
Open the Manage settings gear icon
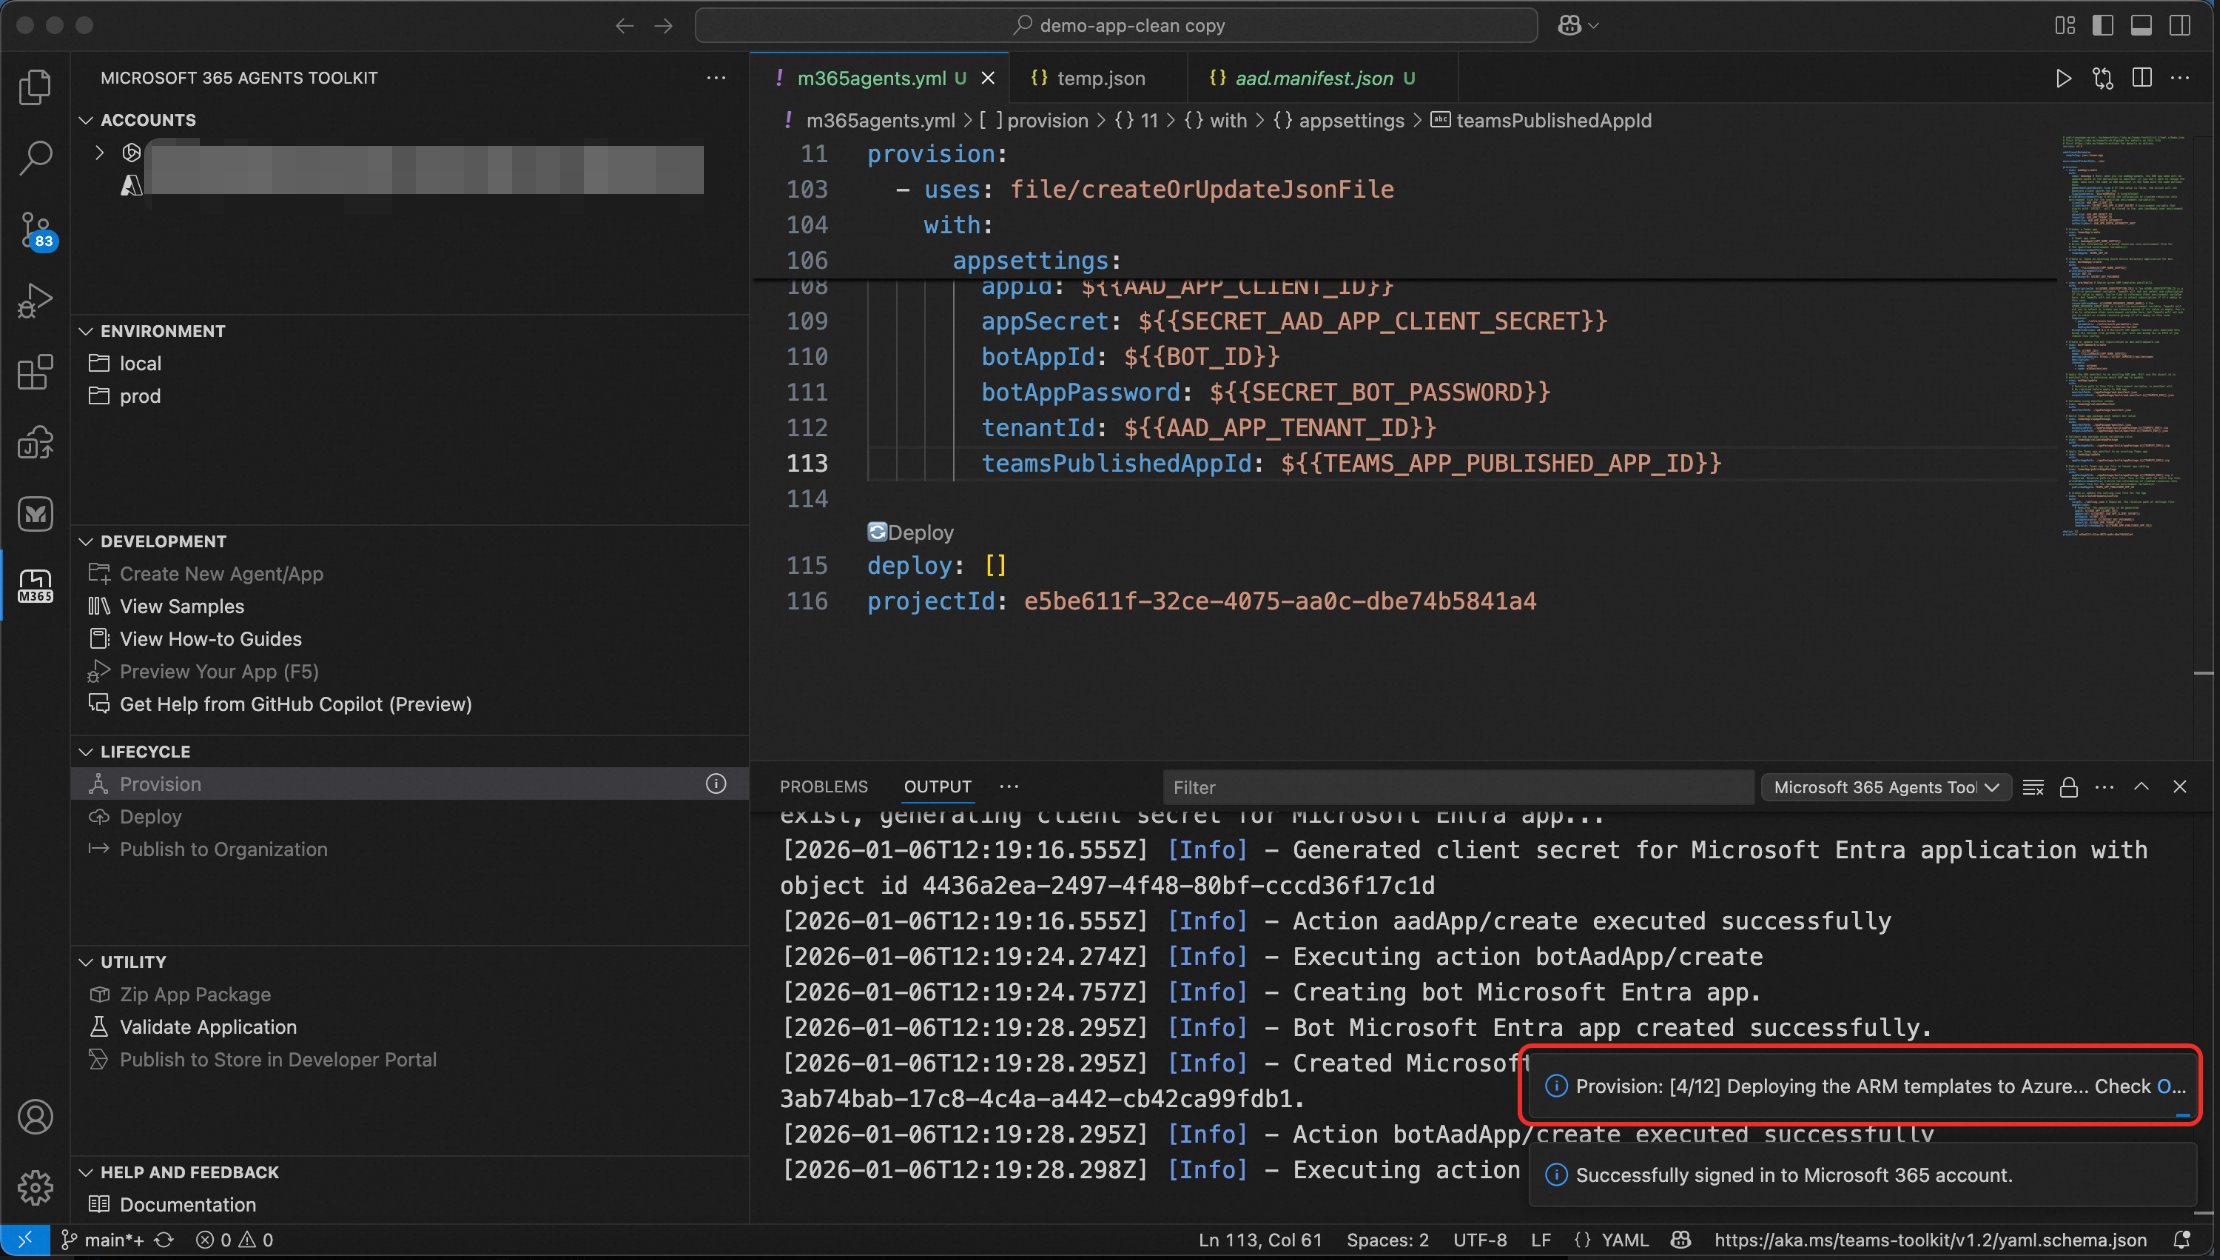point(35,1187)
